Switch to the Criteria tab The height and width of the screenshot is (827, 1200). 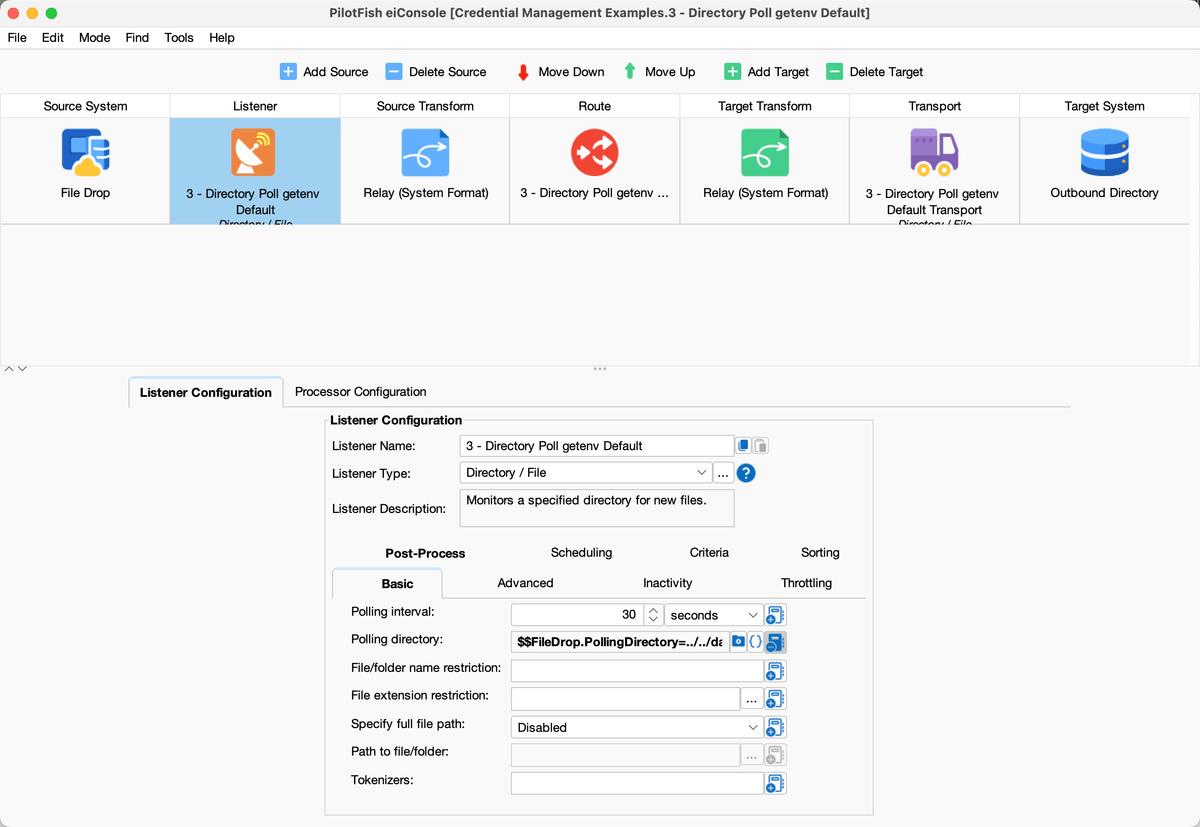click(x=709, y=553)
